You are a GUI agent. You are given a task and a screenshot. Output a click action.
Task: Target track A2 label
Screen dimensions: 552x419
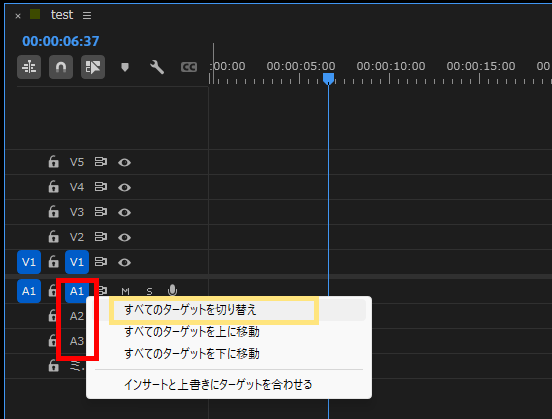[x=77, y=316]
